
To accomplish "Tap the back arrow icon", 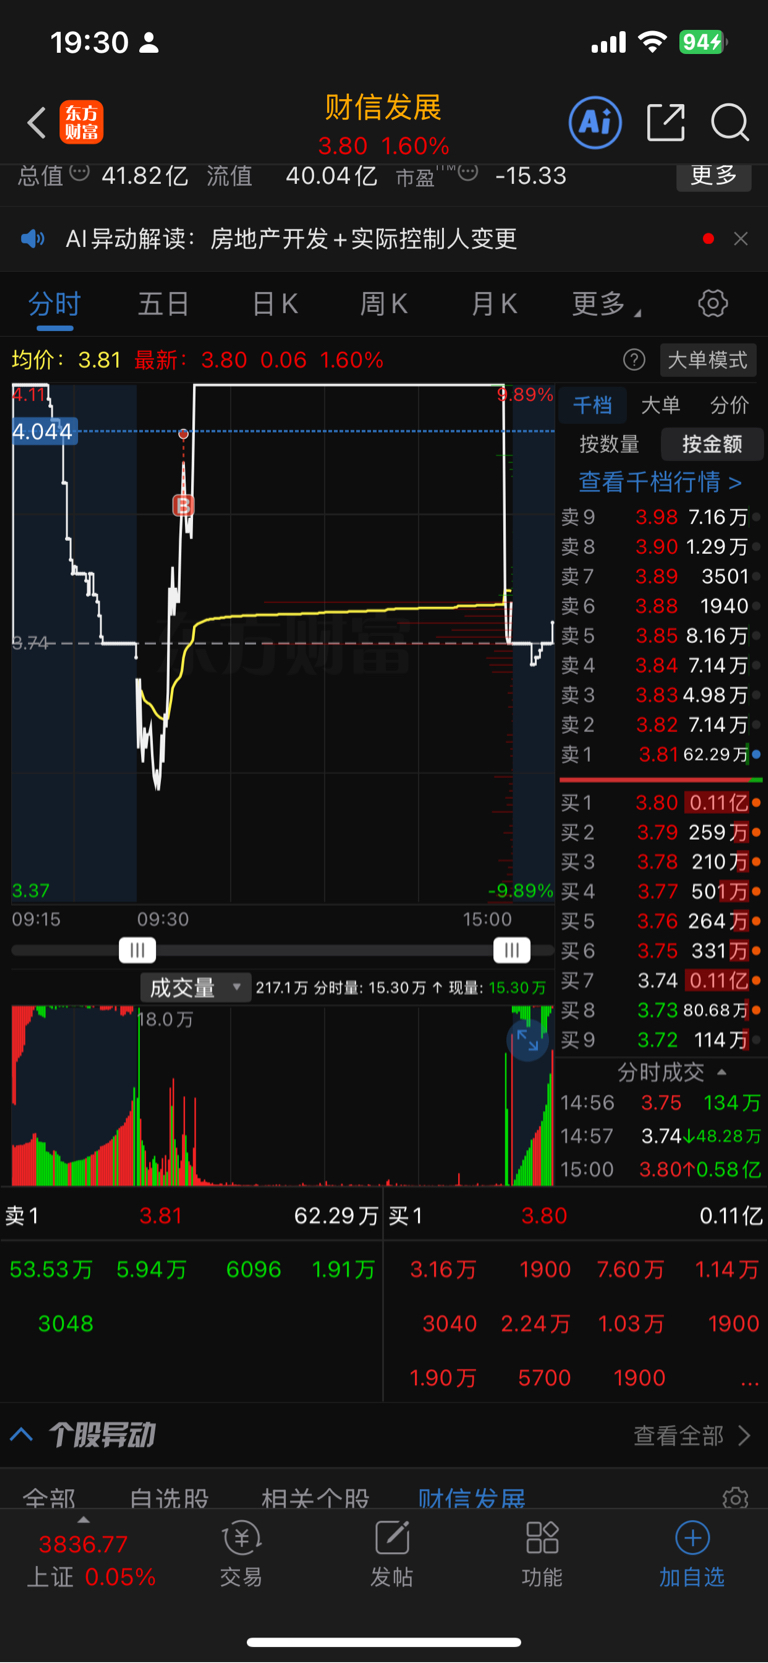I will click(x=37, y=123).
